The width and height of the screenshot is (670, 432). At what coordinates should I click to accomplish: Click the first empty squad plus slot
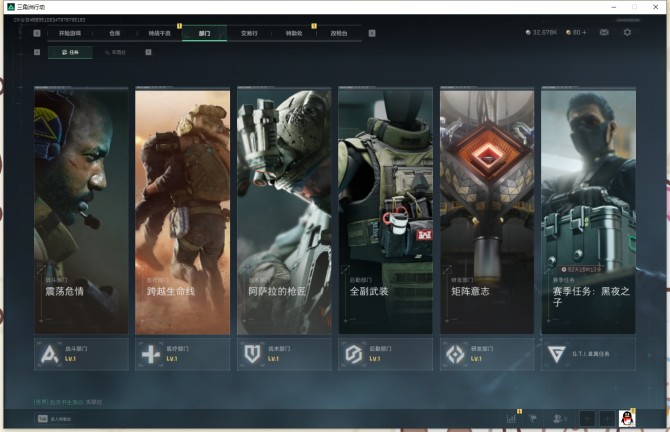587,419
